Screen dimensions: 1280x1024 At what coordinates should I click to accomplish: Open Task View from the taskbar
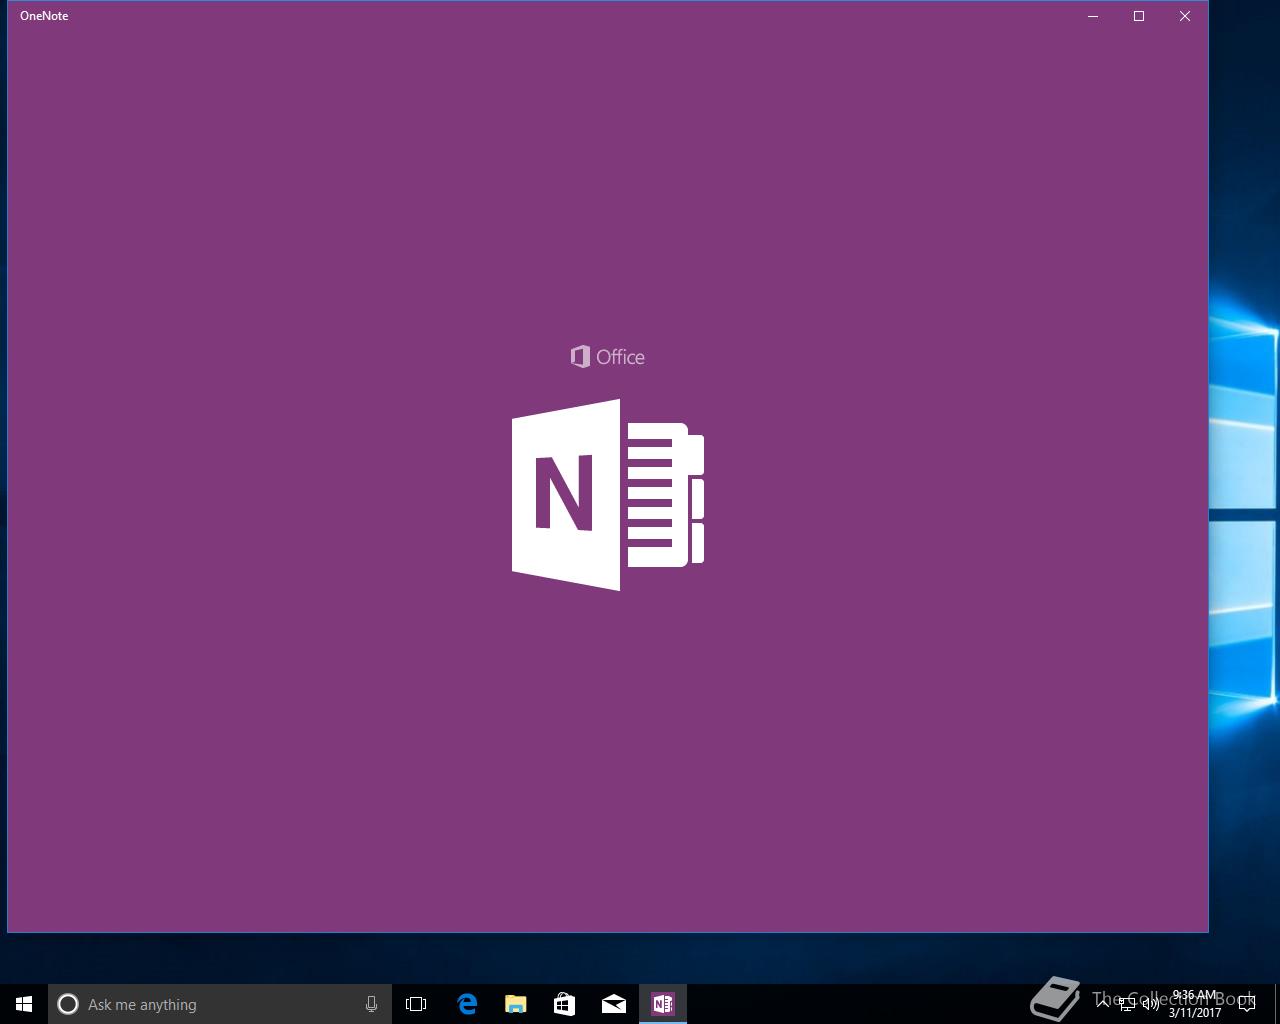coord(416,1004)
